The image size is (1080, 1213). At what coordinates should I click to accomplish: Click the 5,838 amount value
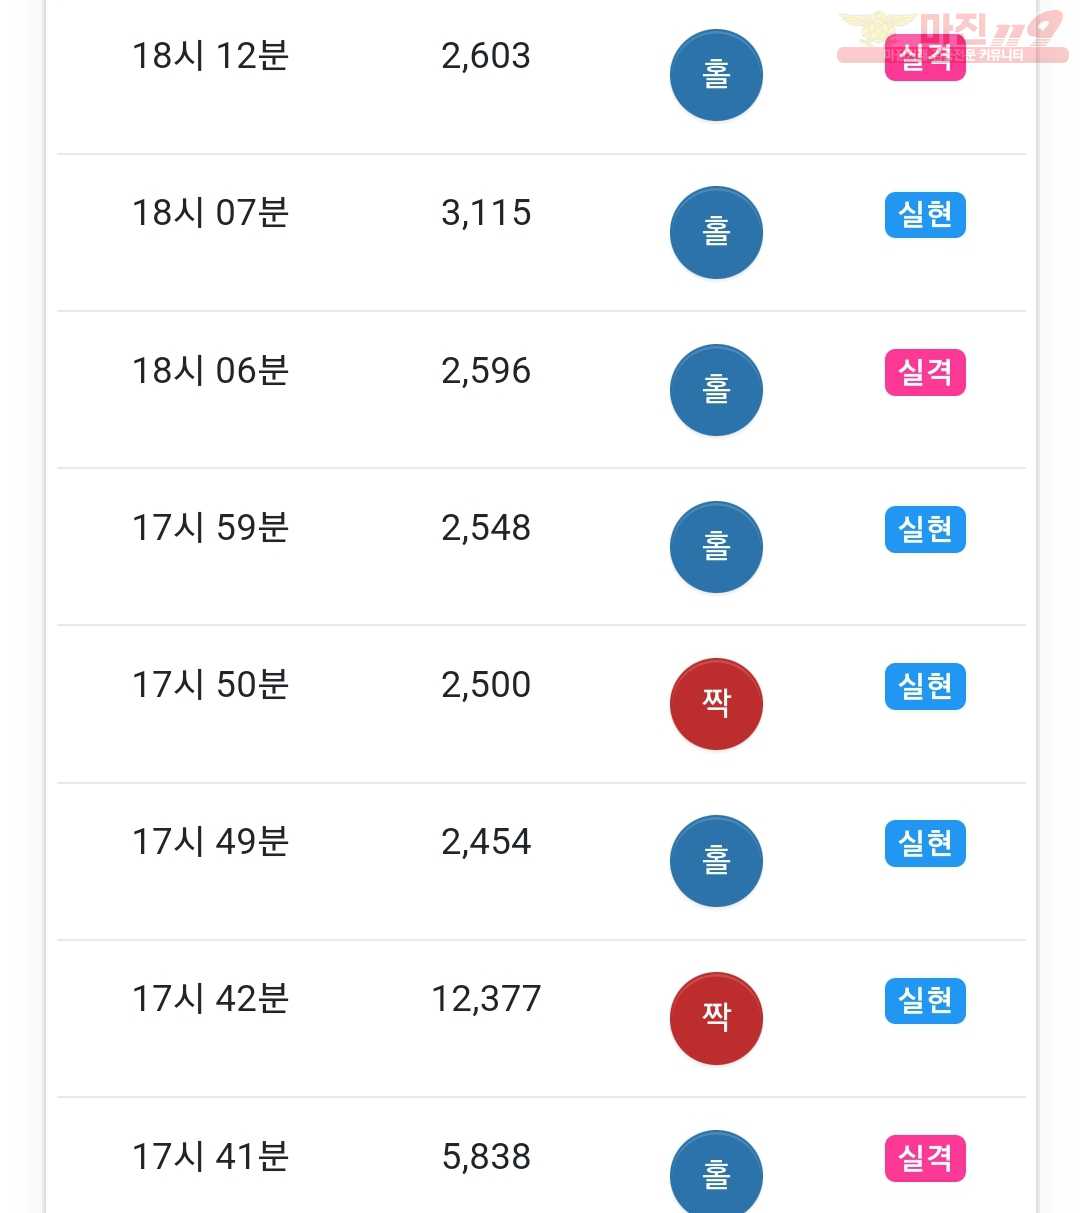pyautogui.click(x=486, y=1157)
